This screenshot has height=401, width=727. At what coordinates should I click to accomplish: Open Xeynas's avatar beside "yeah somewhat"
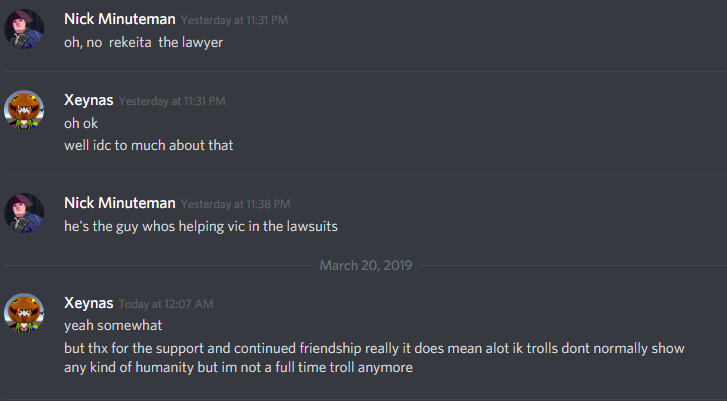click(x=24, y=312)
